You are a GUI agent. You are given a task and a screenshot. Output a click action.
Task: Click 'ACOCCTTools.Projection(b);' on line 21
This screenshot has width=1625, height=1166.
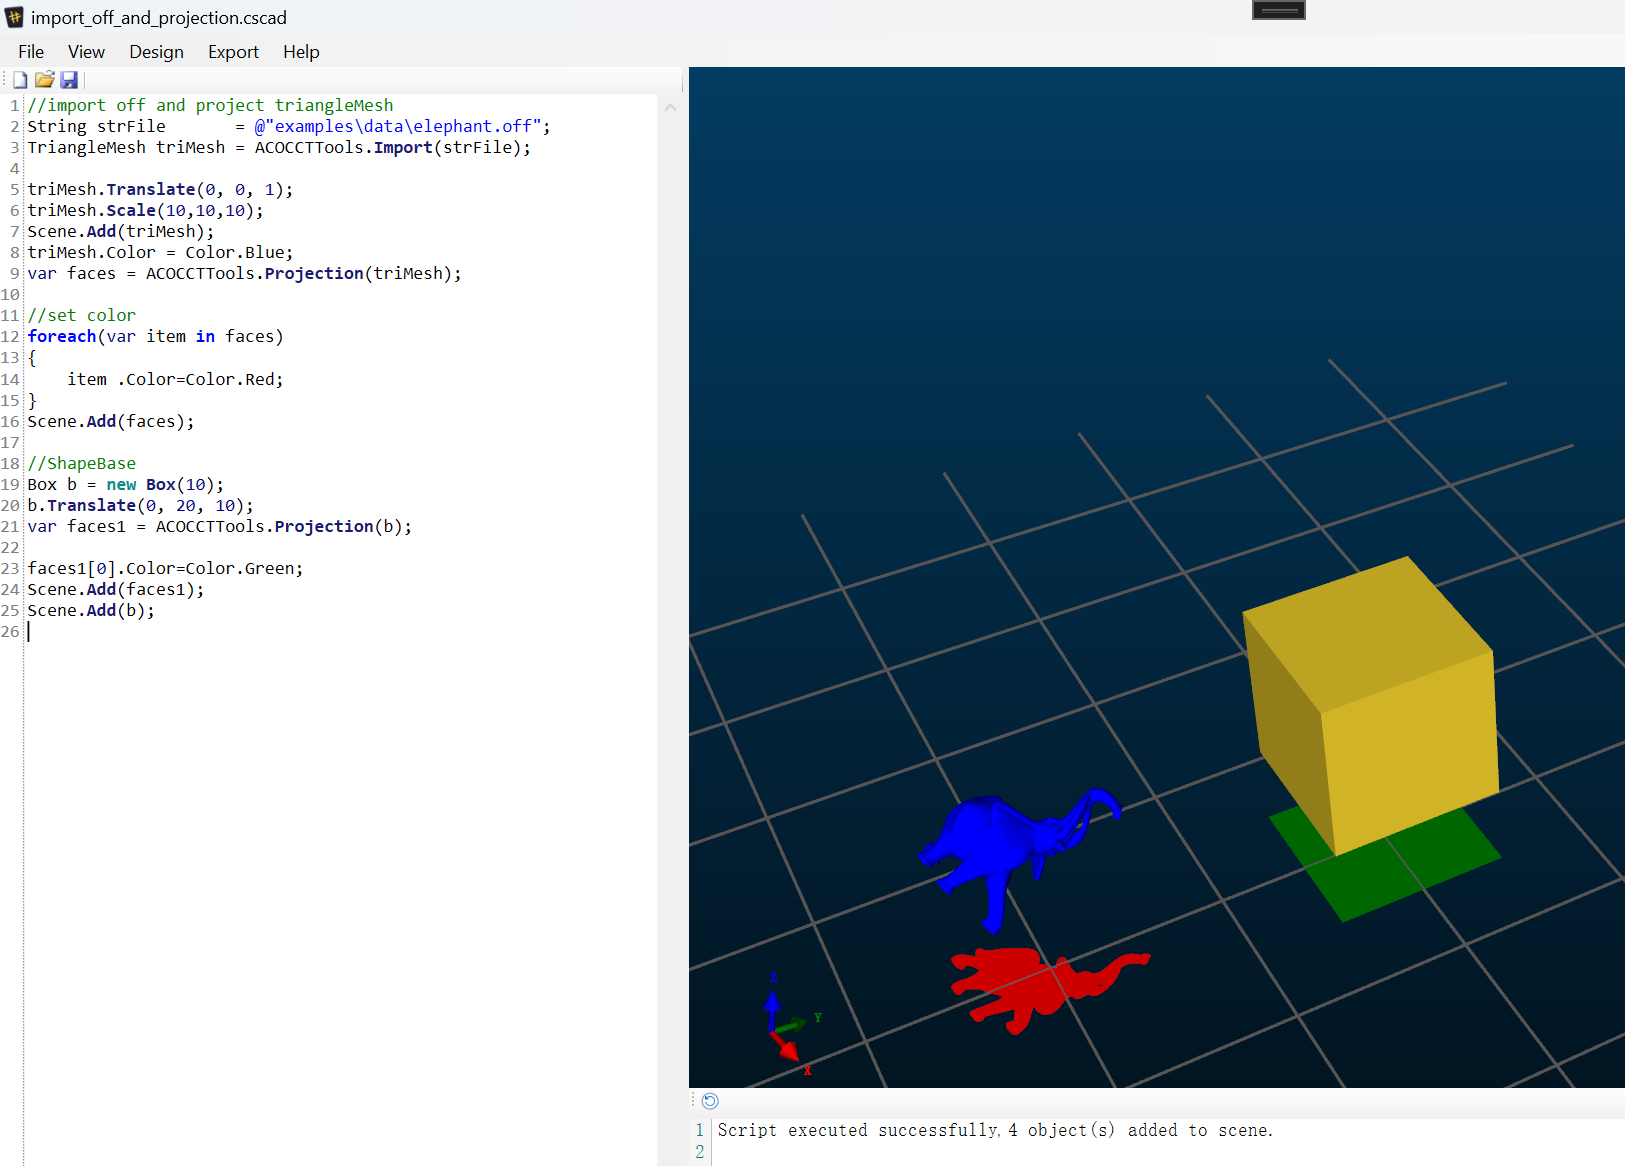click(283, 527)
